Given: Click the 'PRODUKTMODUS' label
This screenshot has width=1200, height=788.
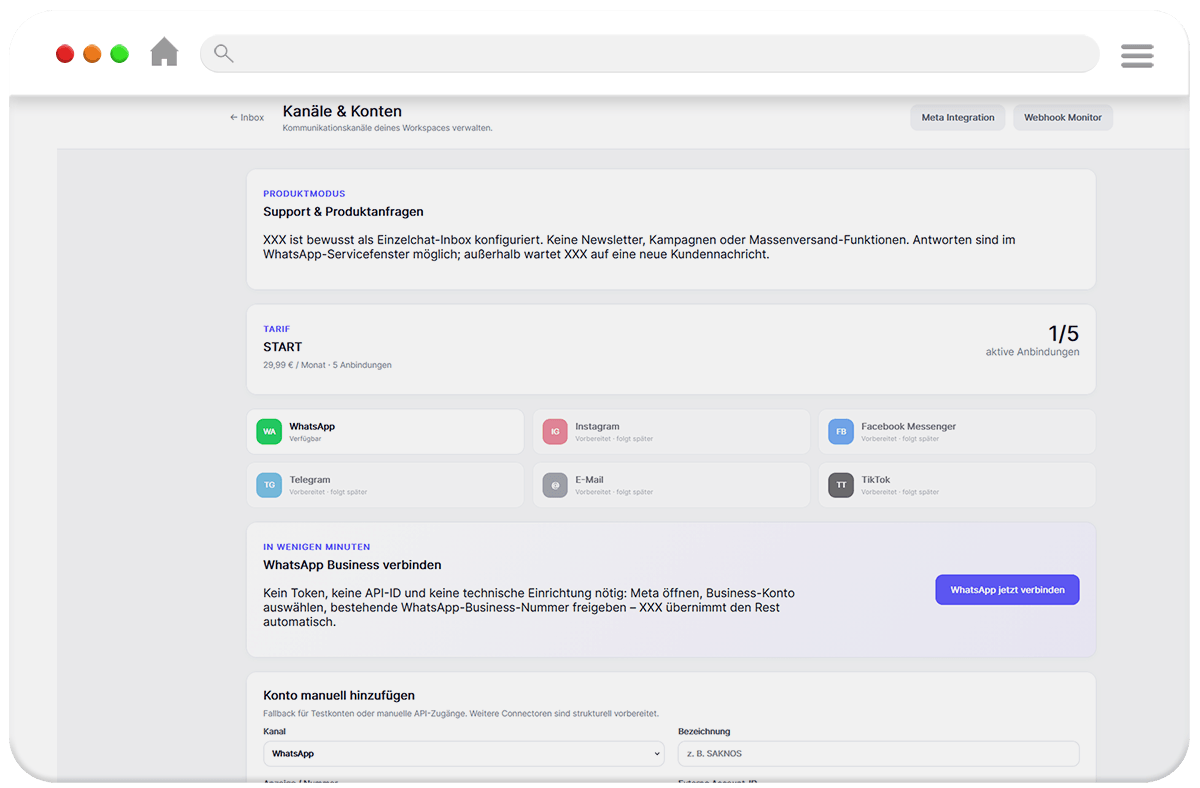Looking at the screenshot, I should 304,194.
